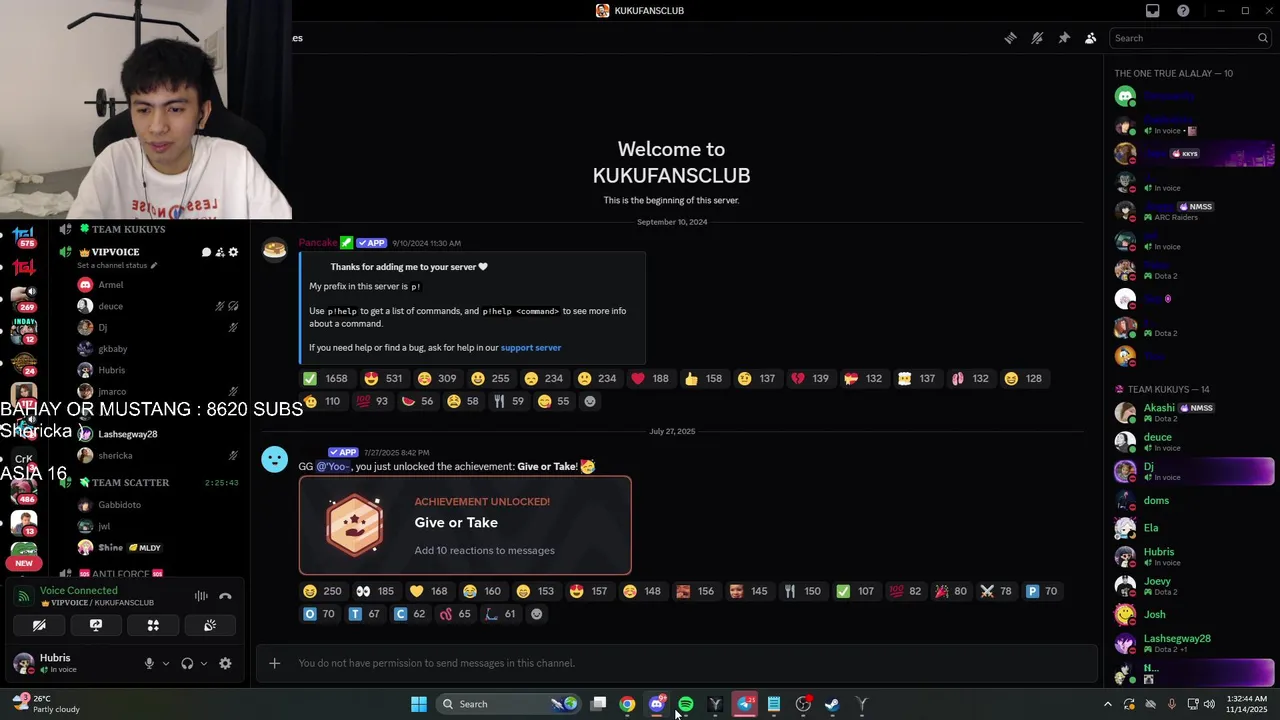Toggle green checkmark reaction with 1658
1280x720 pixels.
point(326,378)
